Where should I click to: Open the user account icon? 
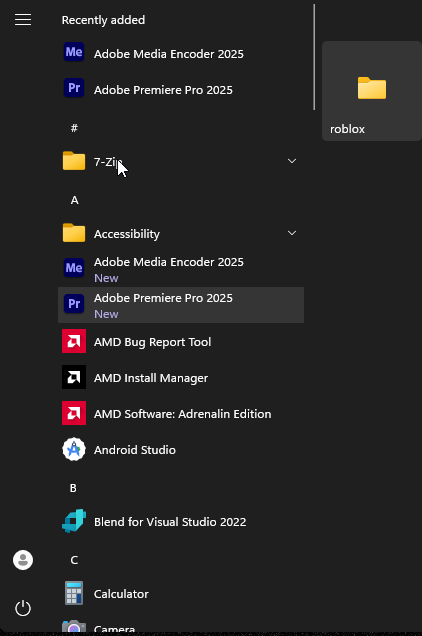point(23,560)
